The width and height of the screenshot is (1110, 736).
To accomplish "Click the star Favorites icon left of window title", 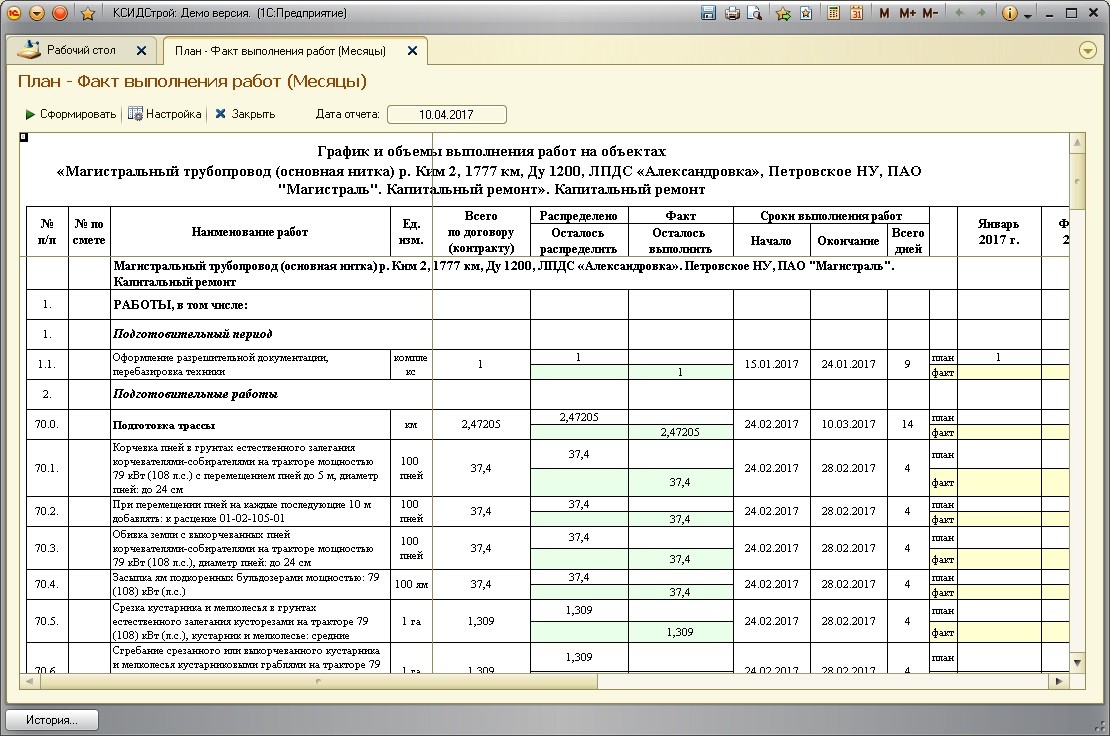I will 88,13.
